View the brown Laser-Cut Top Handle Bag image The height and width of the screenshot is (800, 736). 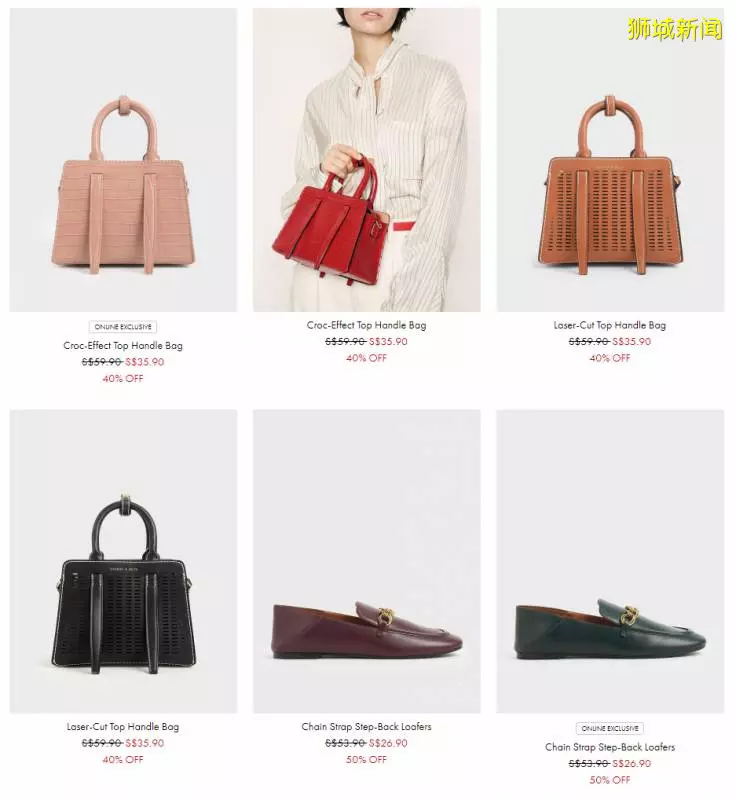(611, 160)
